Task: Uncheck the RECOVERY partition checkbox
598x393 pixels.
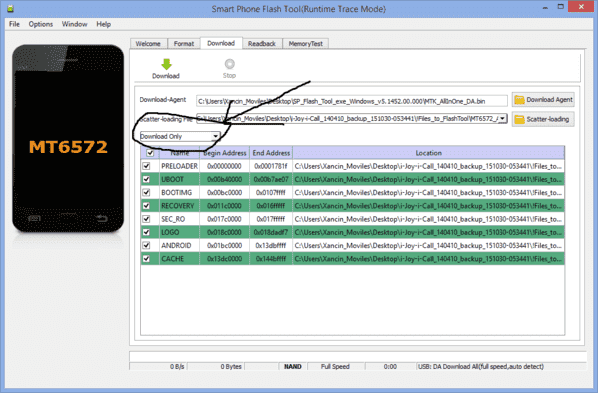Action: click(146, 206)
